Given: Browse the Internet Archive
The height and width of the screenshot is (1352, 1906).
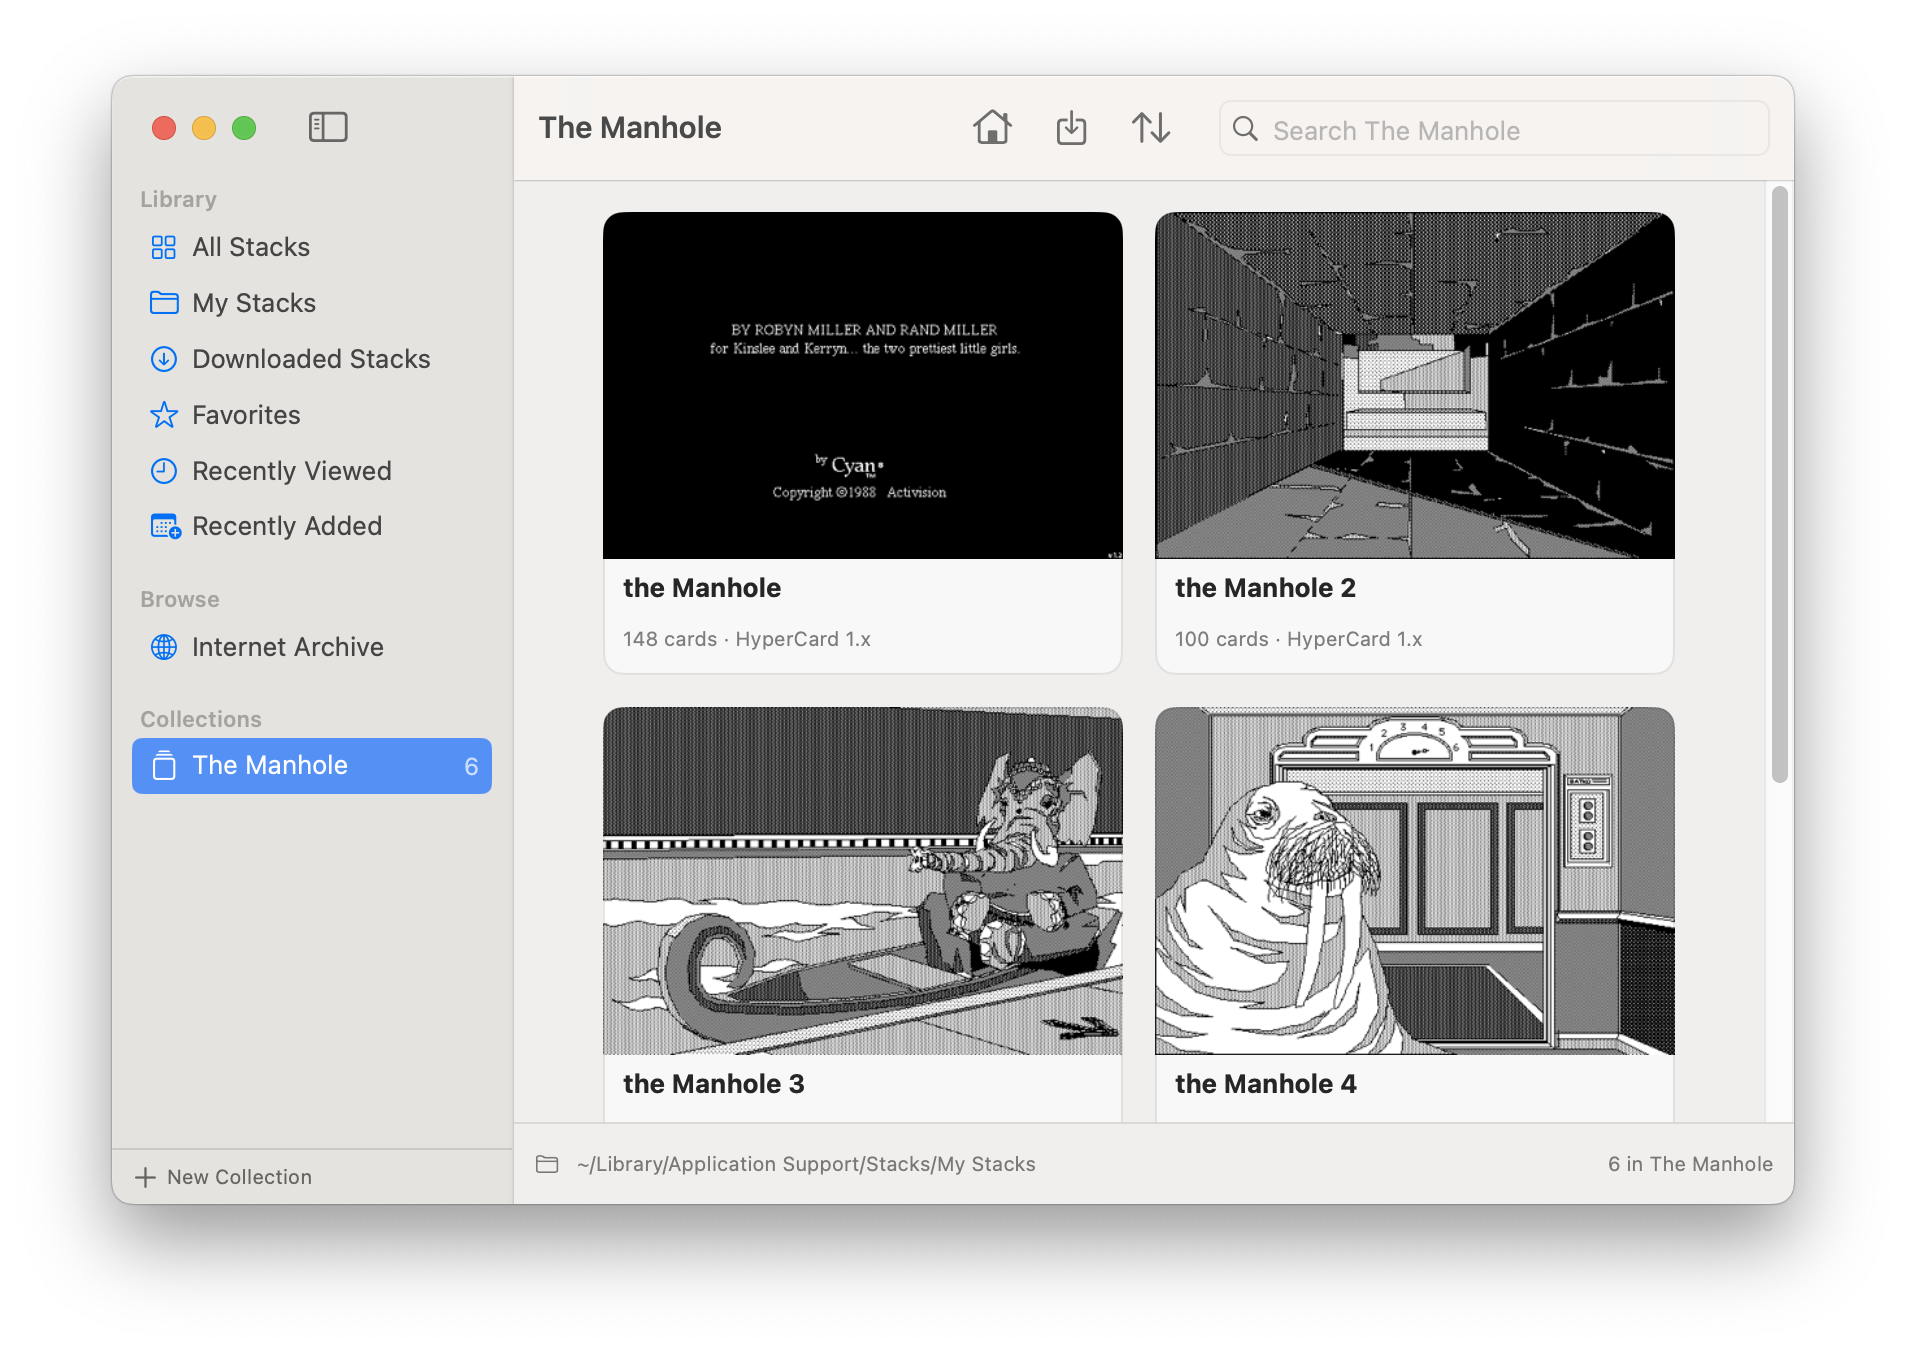Looking at the screenshot, I should 312,647.
